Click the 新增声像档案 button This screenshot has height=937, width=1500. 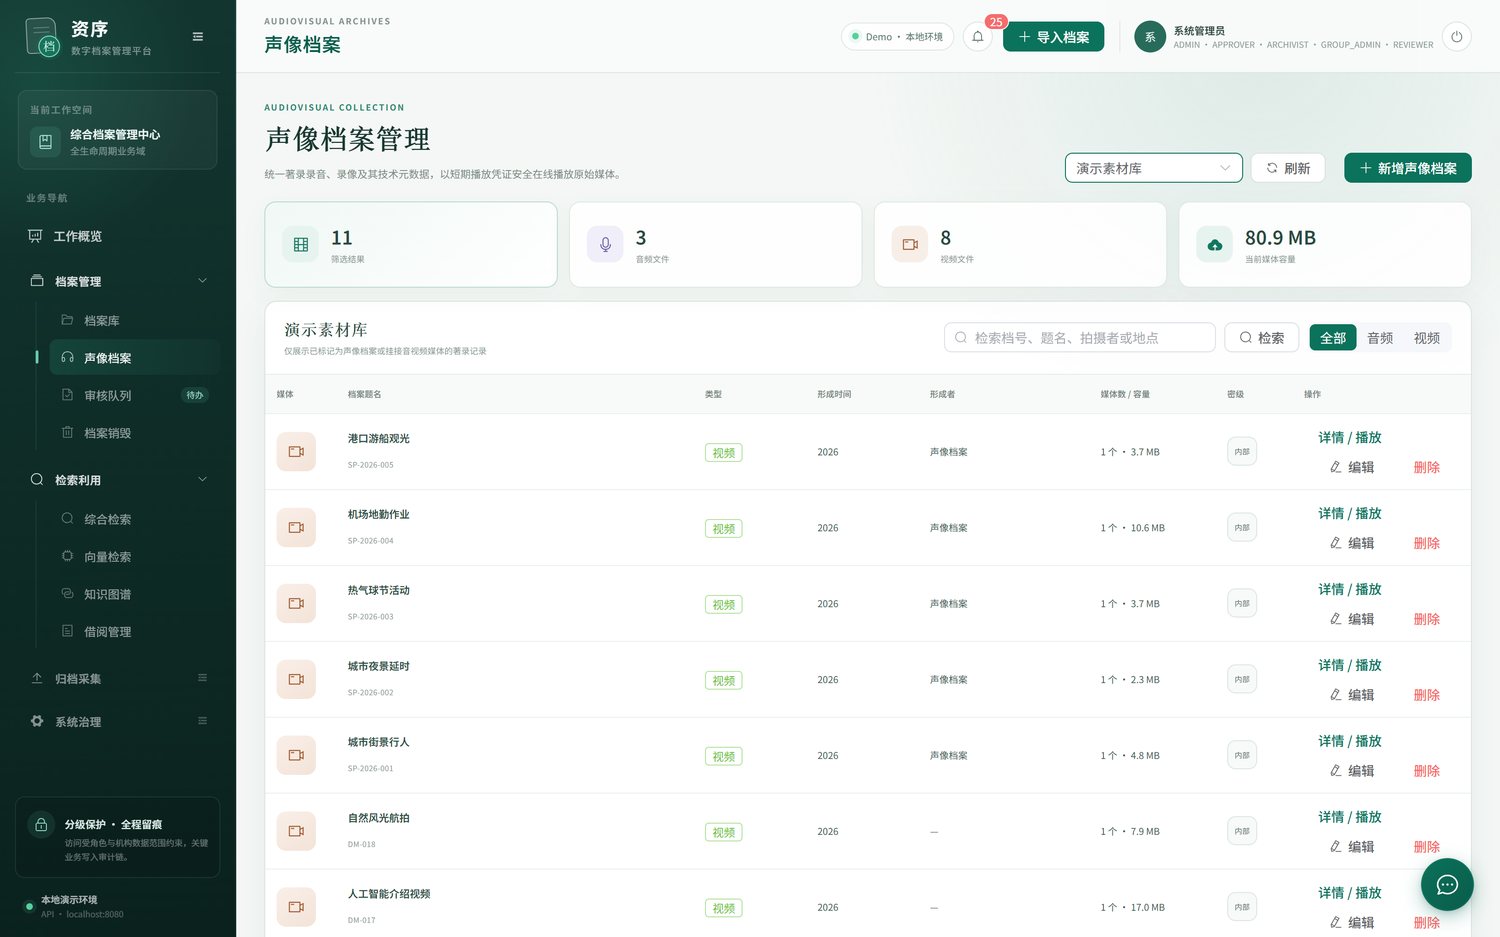[x=1407, y=168]
